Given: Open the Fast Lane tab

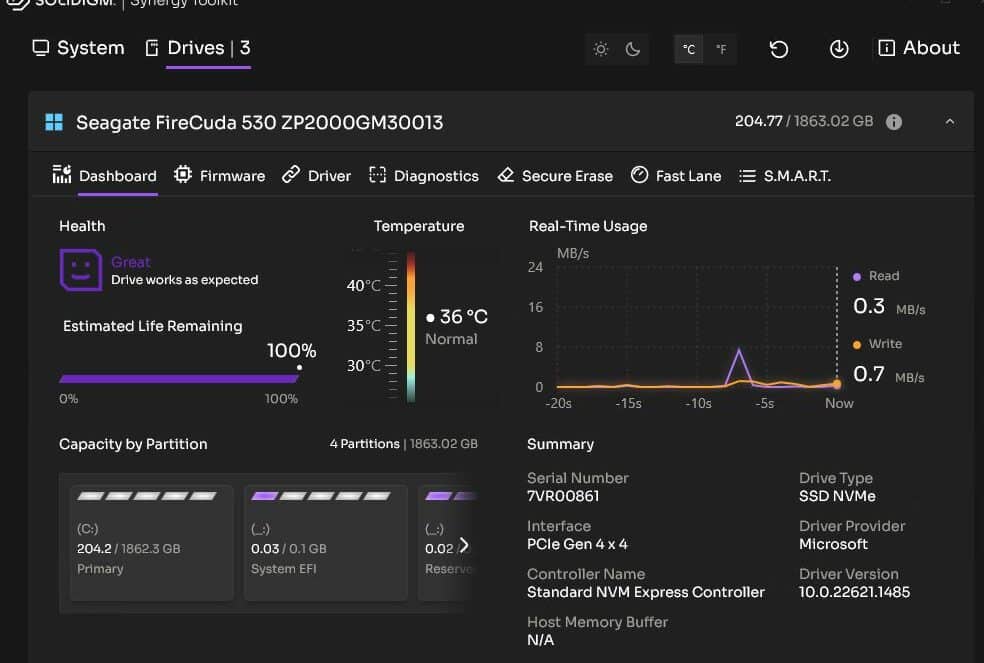Looking at the screenshot, I should pyautogui.click(x=676, y=176).
